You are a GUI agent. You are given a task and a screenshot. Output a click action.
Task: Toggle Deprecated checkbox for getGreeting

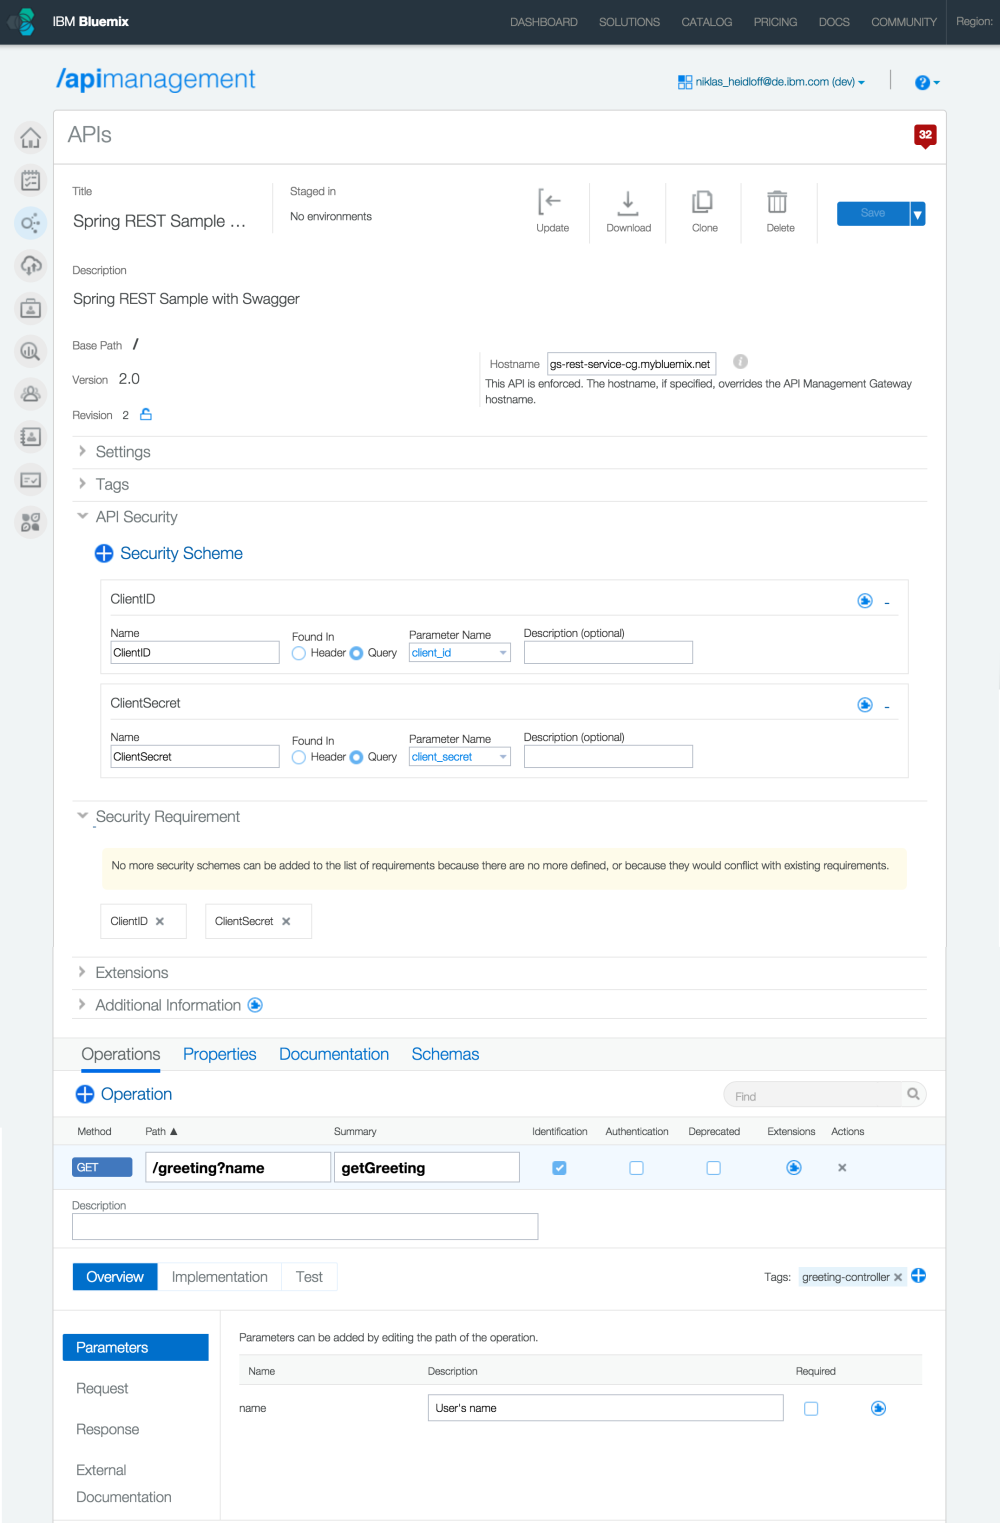713,1168
